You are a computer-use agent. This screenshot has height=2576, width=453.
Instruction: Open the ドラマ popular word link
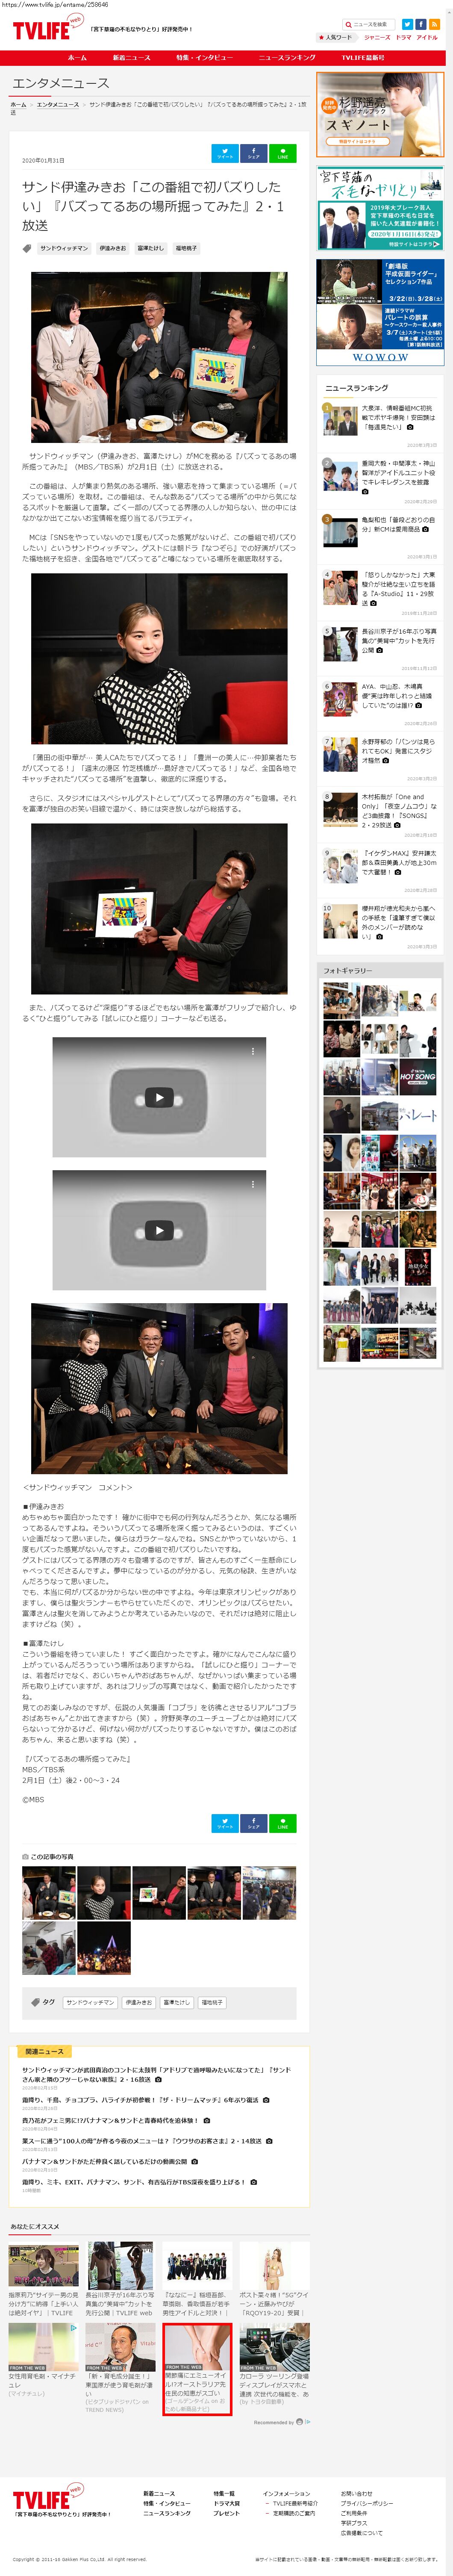403,37
